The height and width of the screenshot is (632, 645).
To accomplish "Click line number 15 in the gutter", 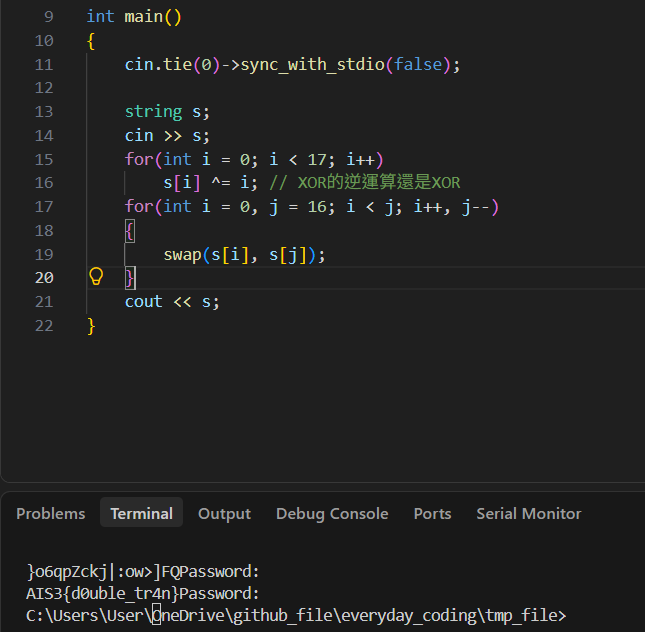I will (44, 160).
